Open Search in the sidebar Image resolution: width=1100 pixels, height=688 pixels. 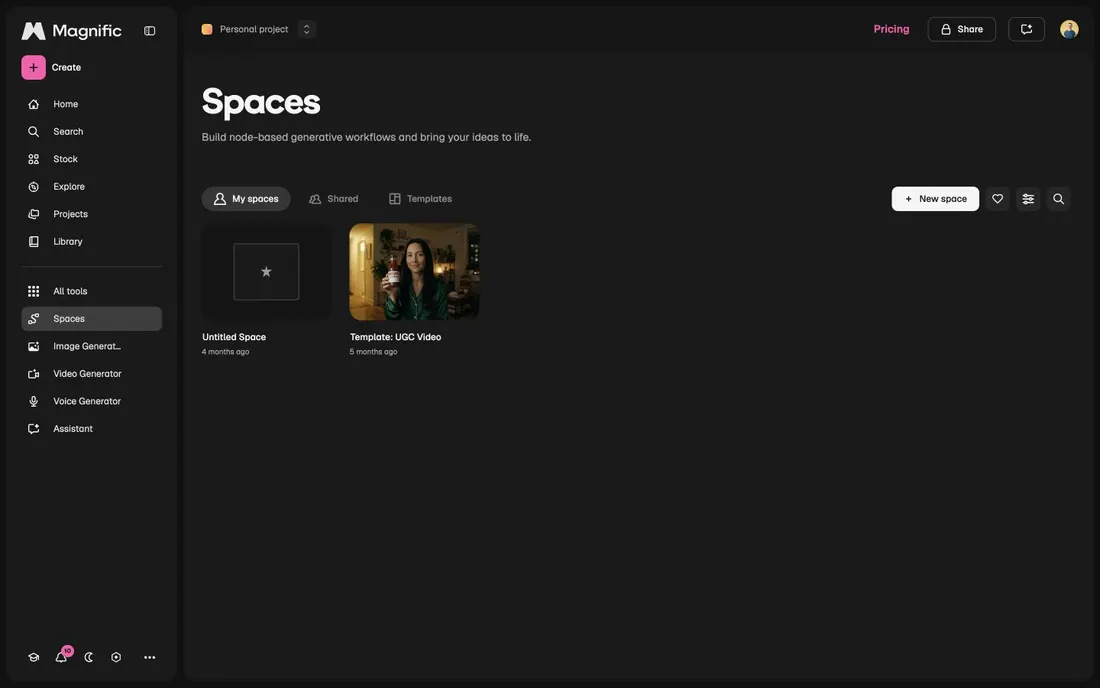pos(91,131)
